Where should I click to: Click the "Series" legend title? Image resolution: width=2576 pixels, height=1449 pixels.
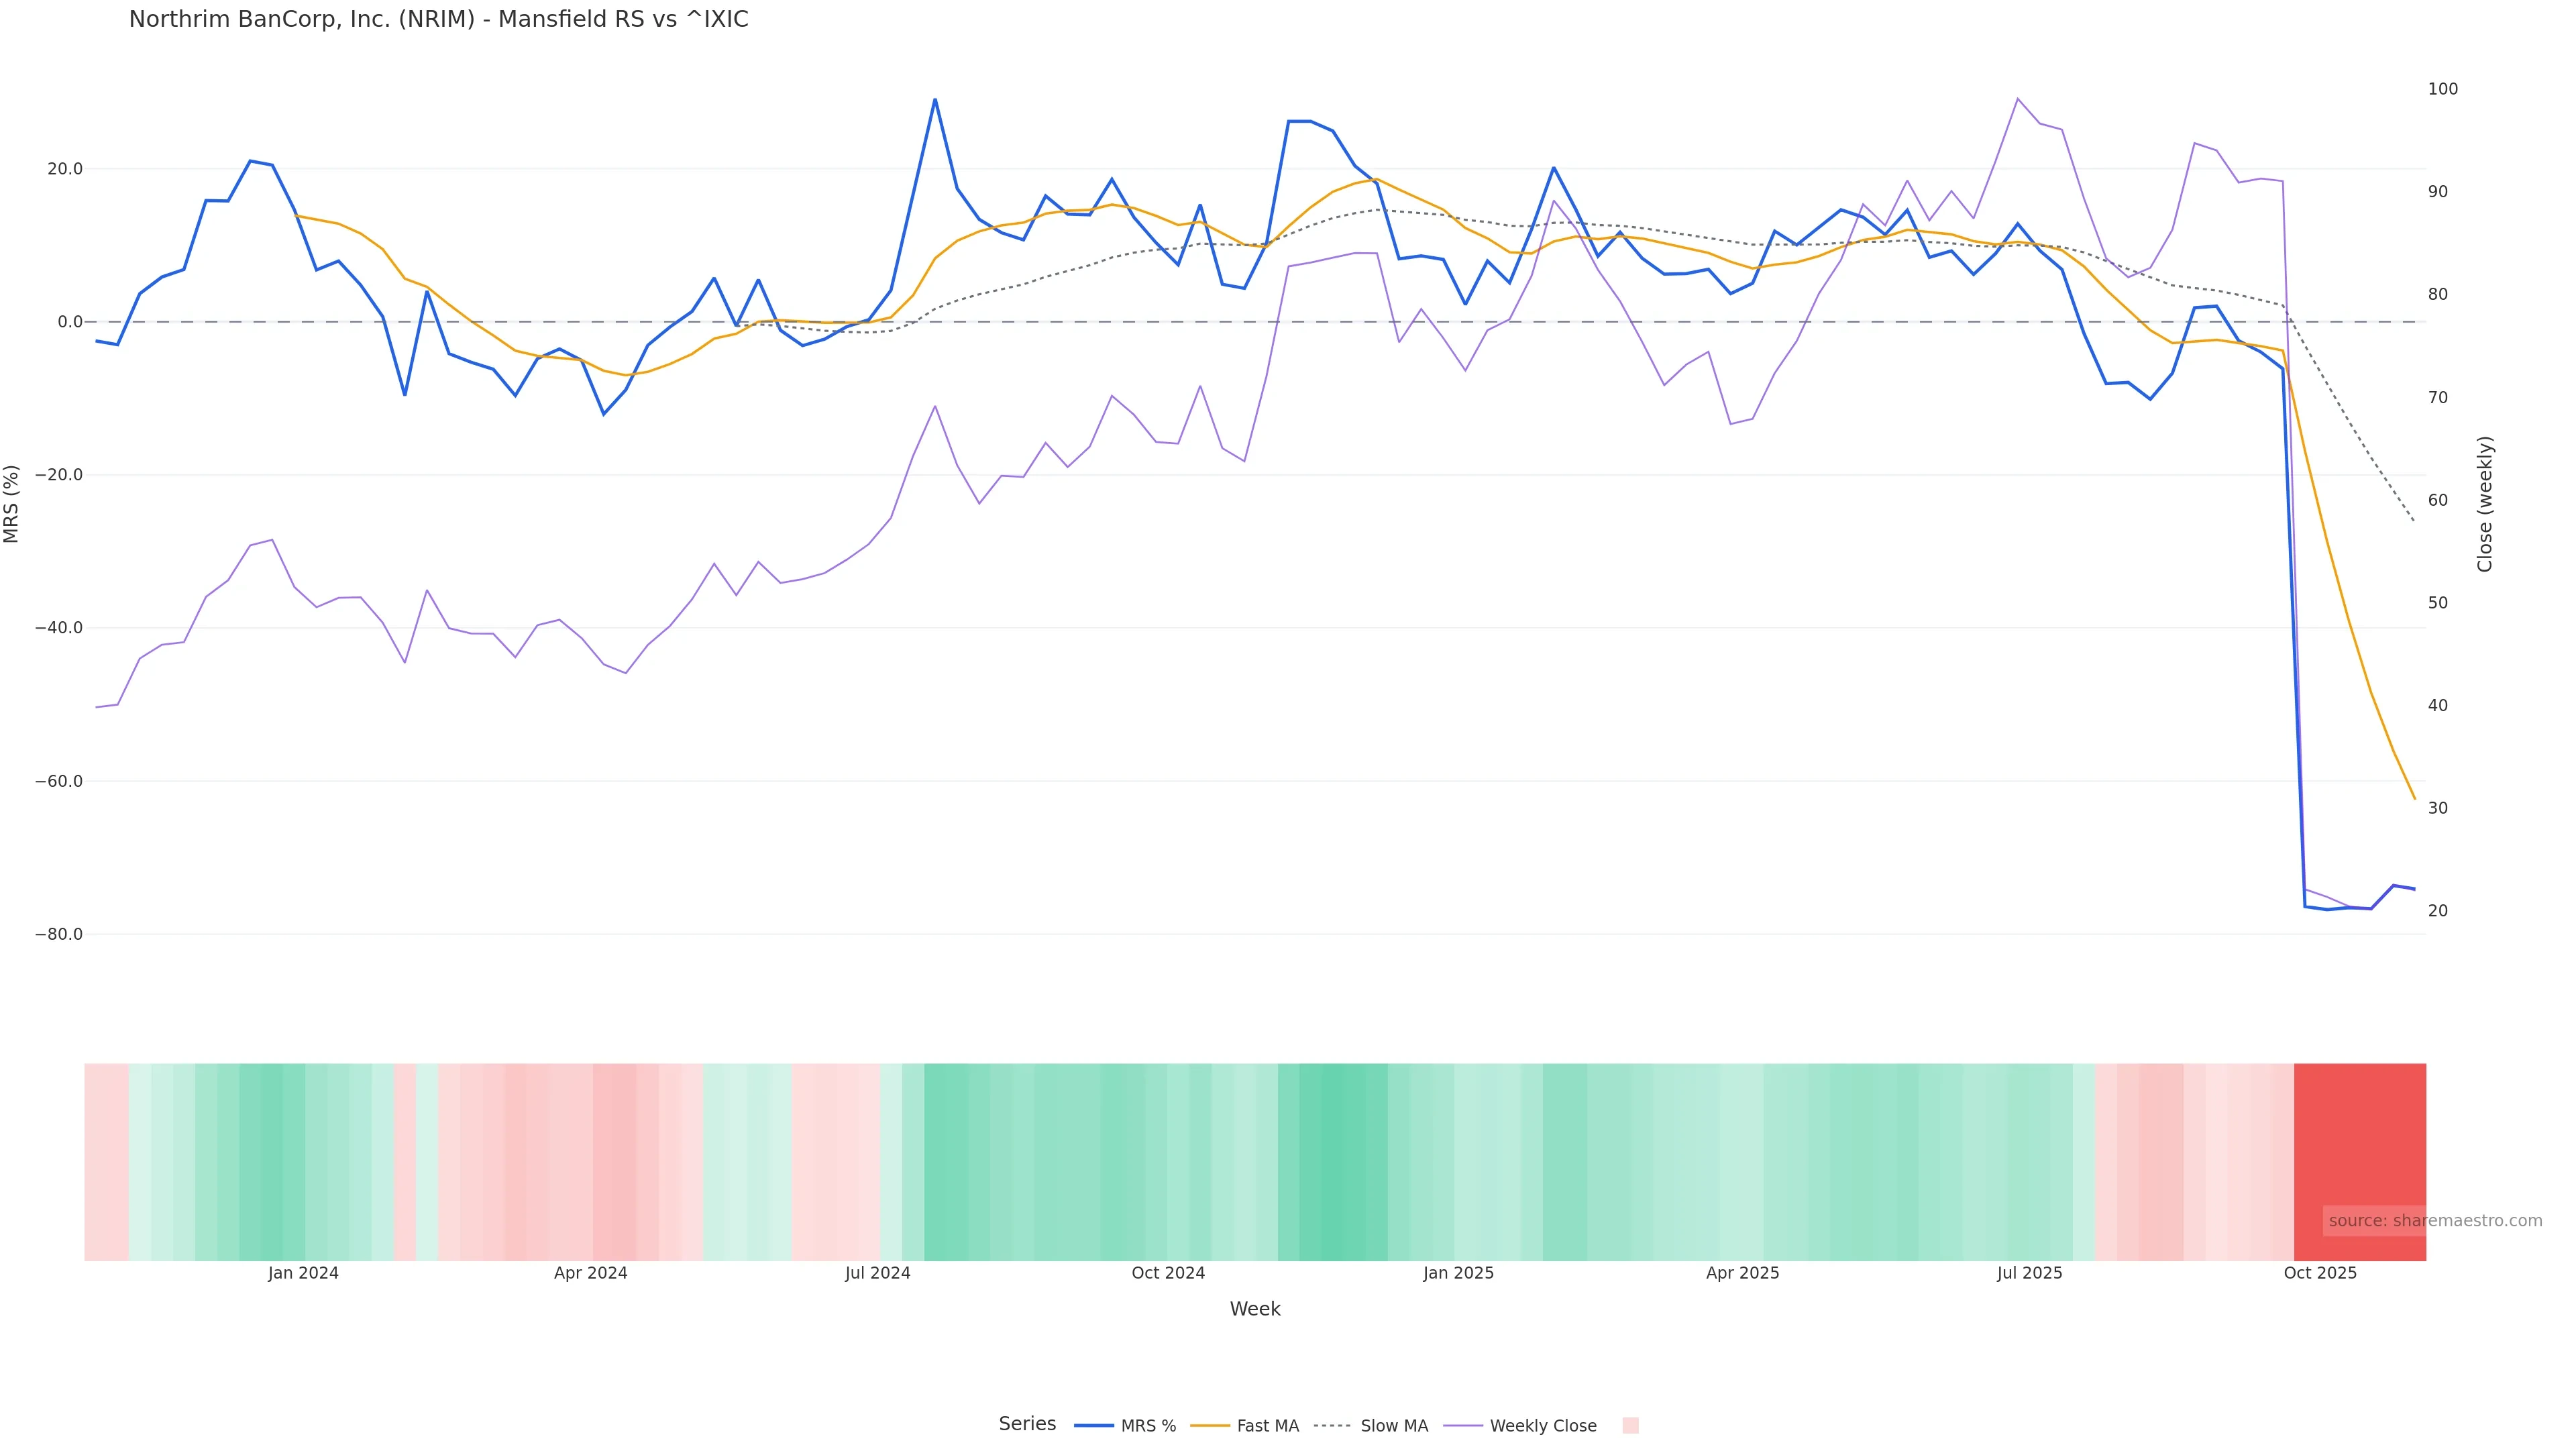[x=1027, y=1424]
